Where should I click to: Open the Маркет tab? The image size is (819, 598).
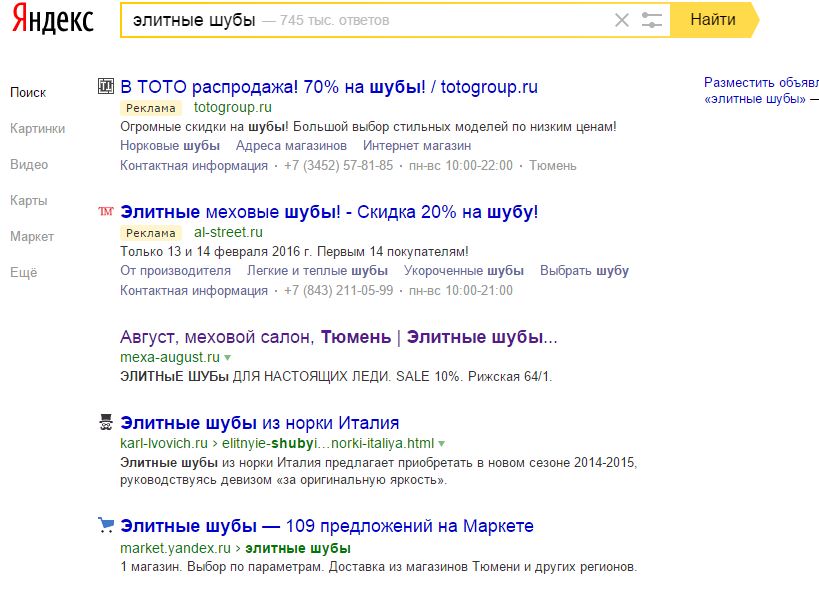pyautogui.click(x=32, y=237)
